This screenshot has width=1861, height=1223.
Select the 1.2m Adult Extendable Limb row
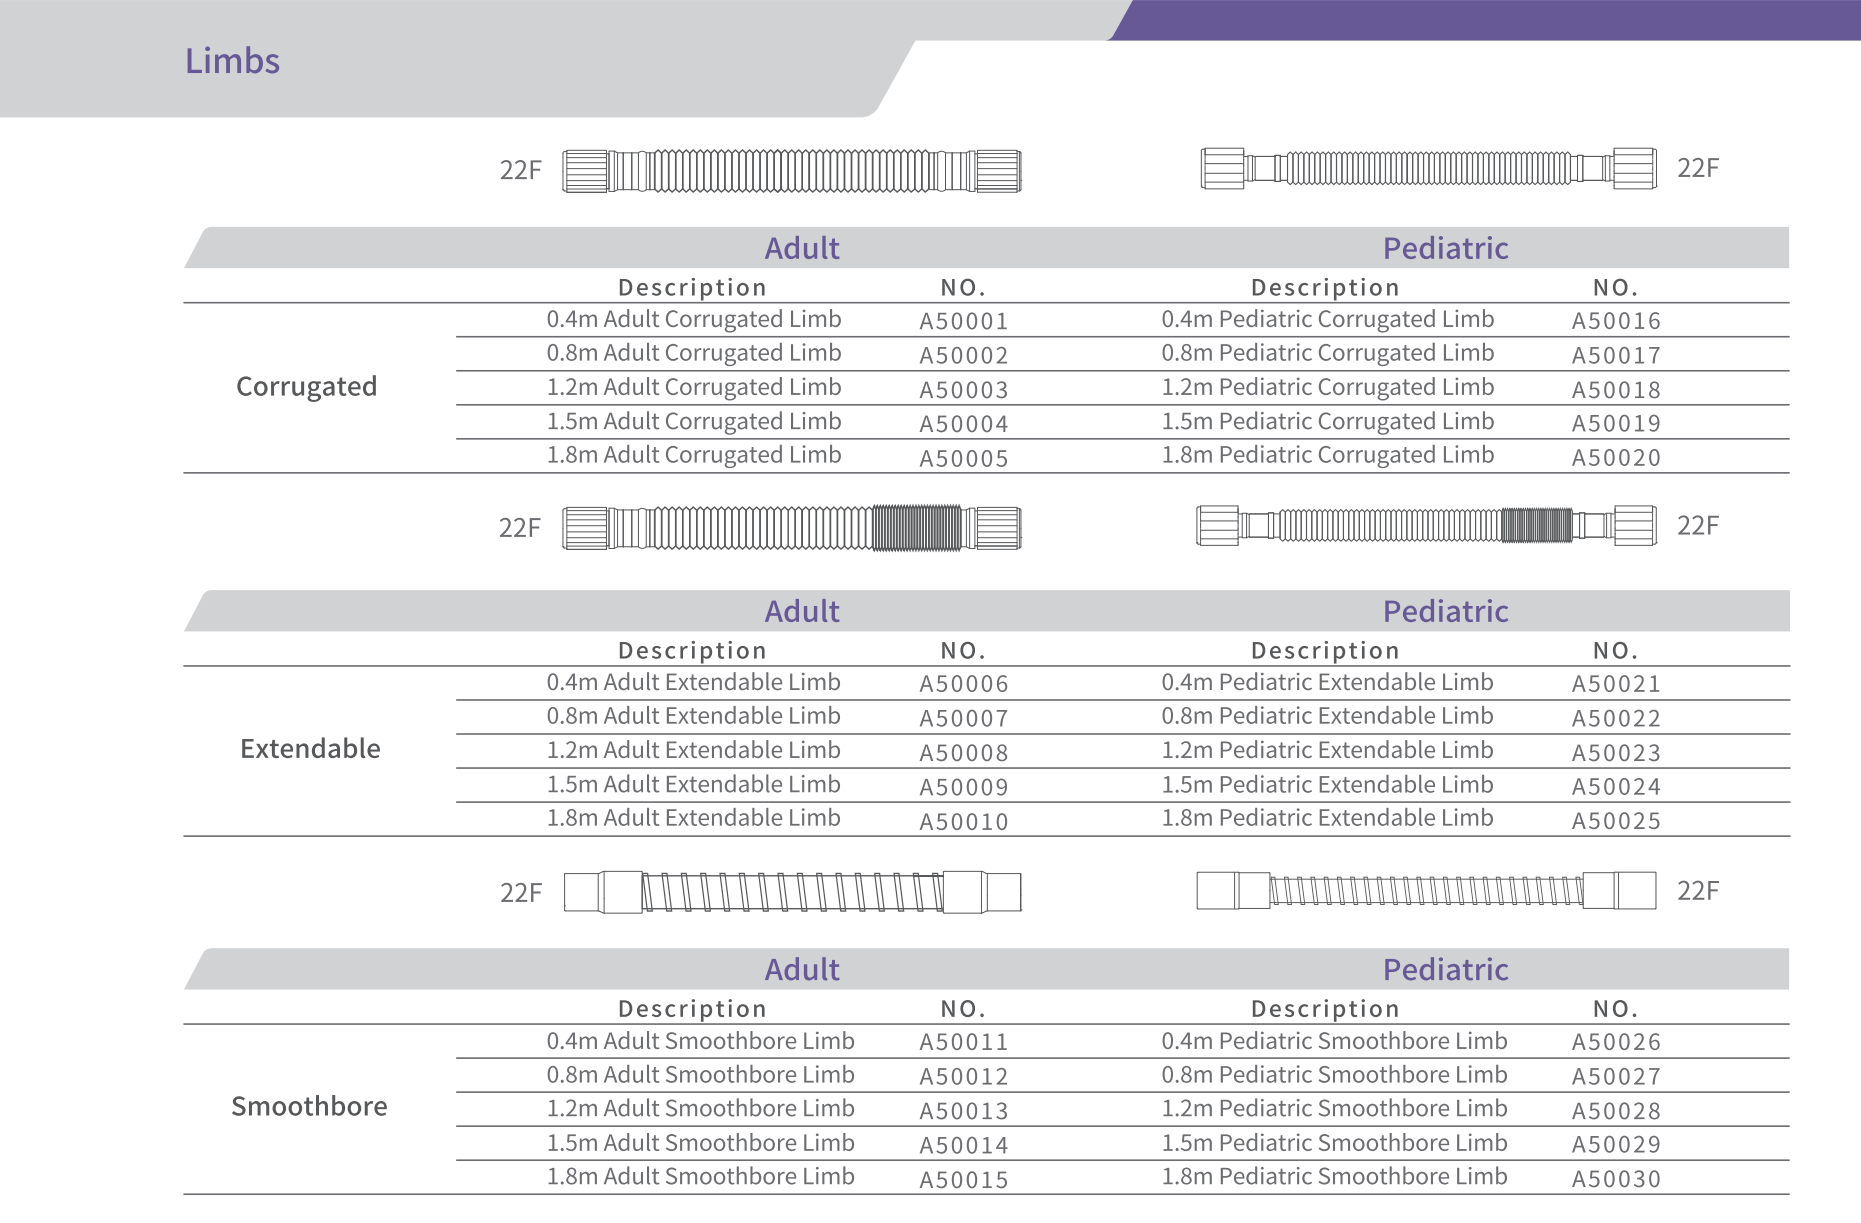693,750
